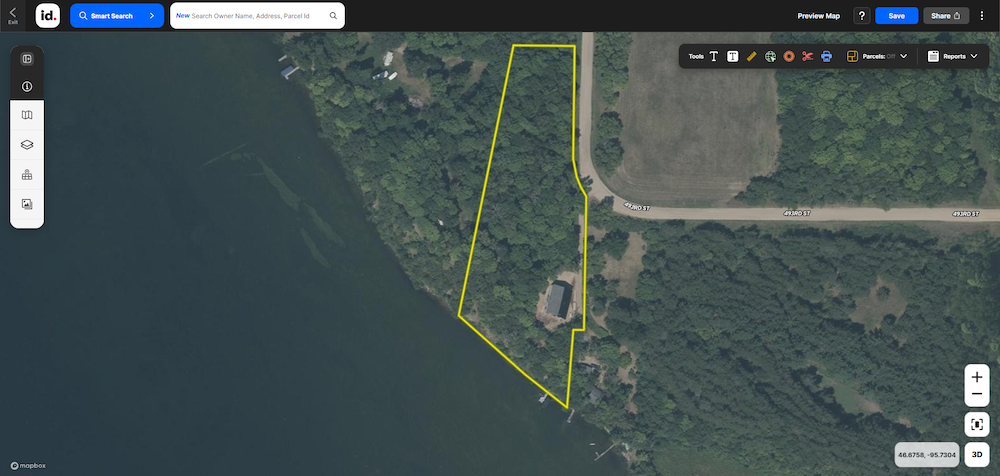Toggle the info sidebar button

[x=27, y=86]
